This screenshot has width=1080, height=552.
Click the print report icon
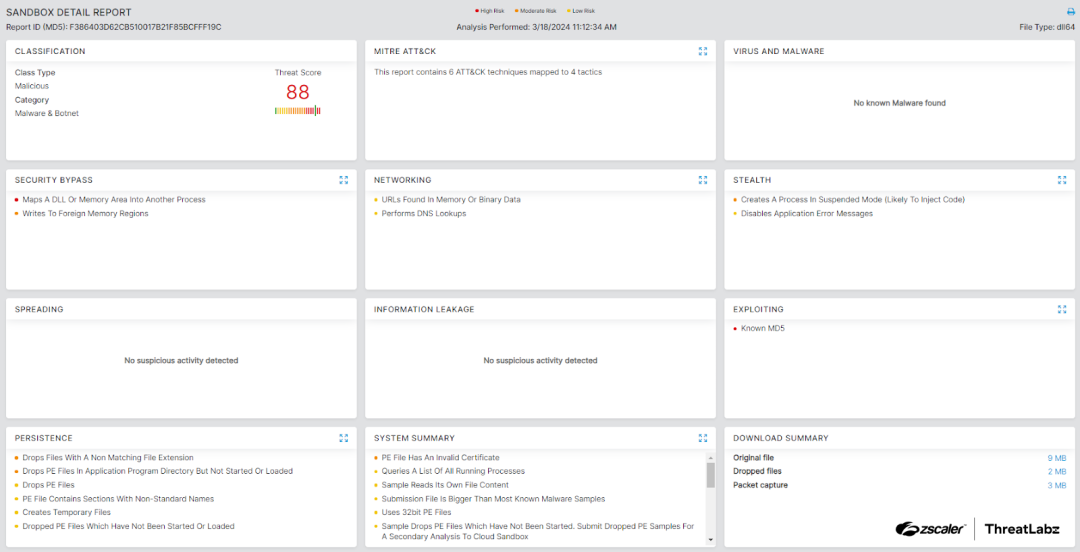click(1071, 12)
